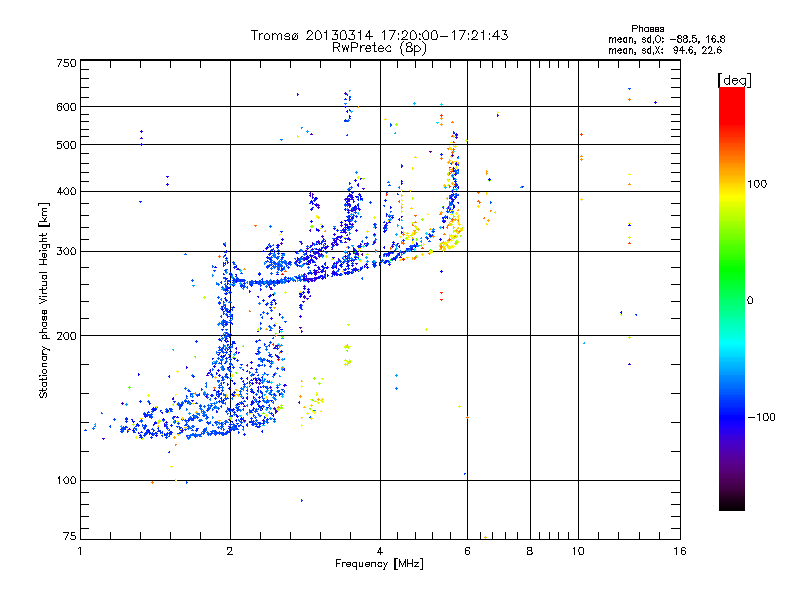
Task: Click the "Stationary phase Virtual Height [km]" axis label
Action: pos(43,301)
